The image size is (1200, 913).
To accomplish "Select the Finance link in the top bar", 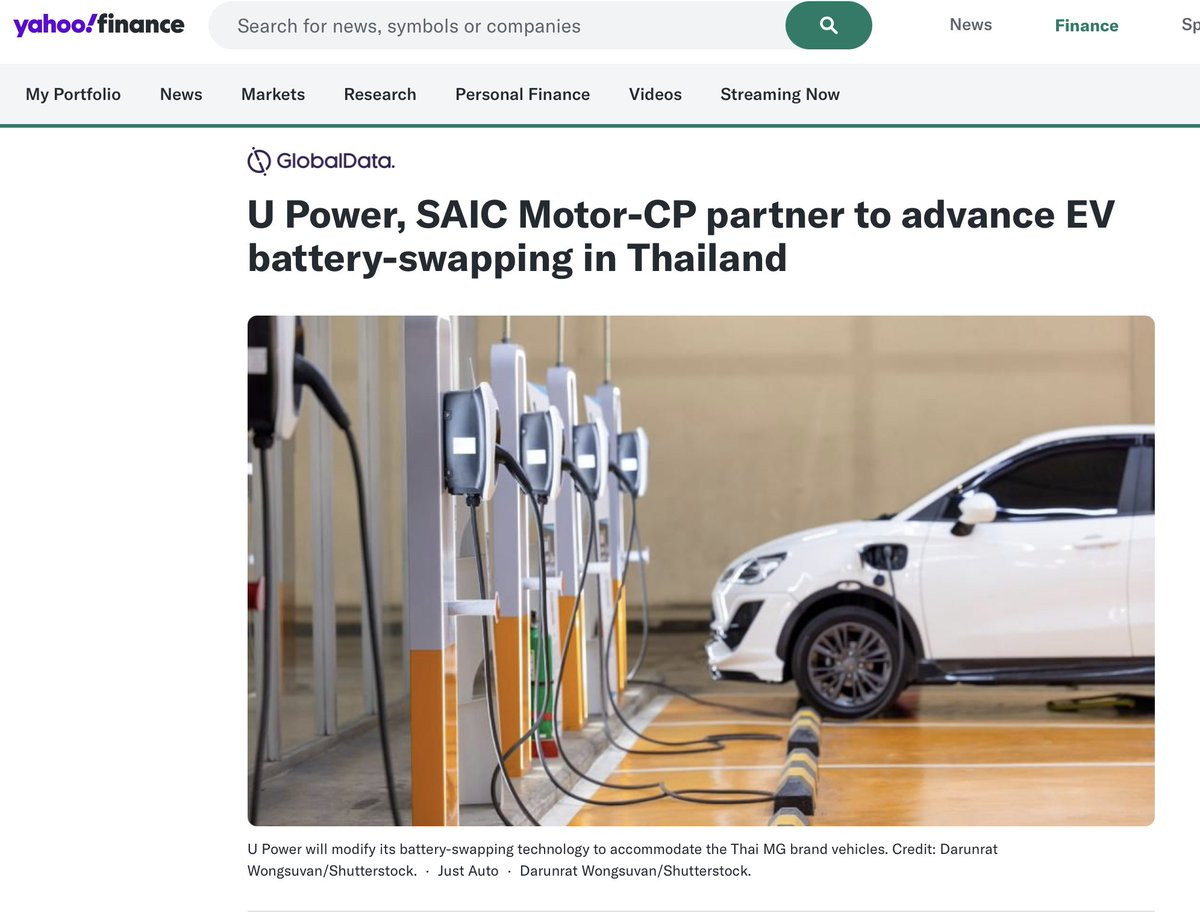I will [1086, 26].
